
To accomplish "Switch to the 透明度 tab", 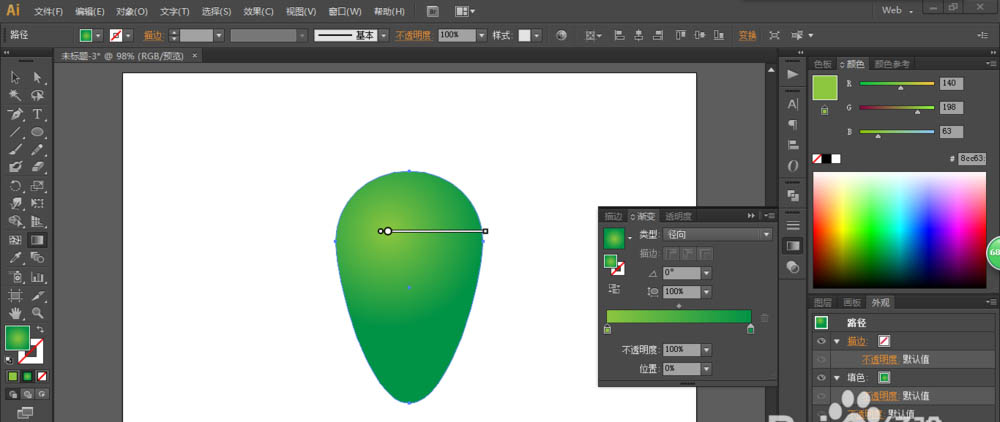I will click(x=678, y=216).
